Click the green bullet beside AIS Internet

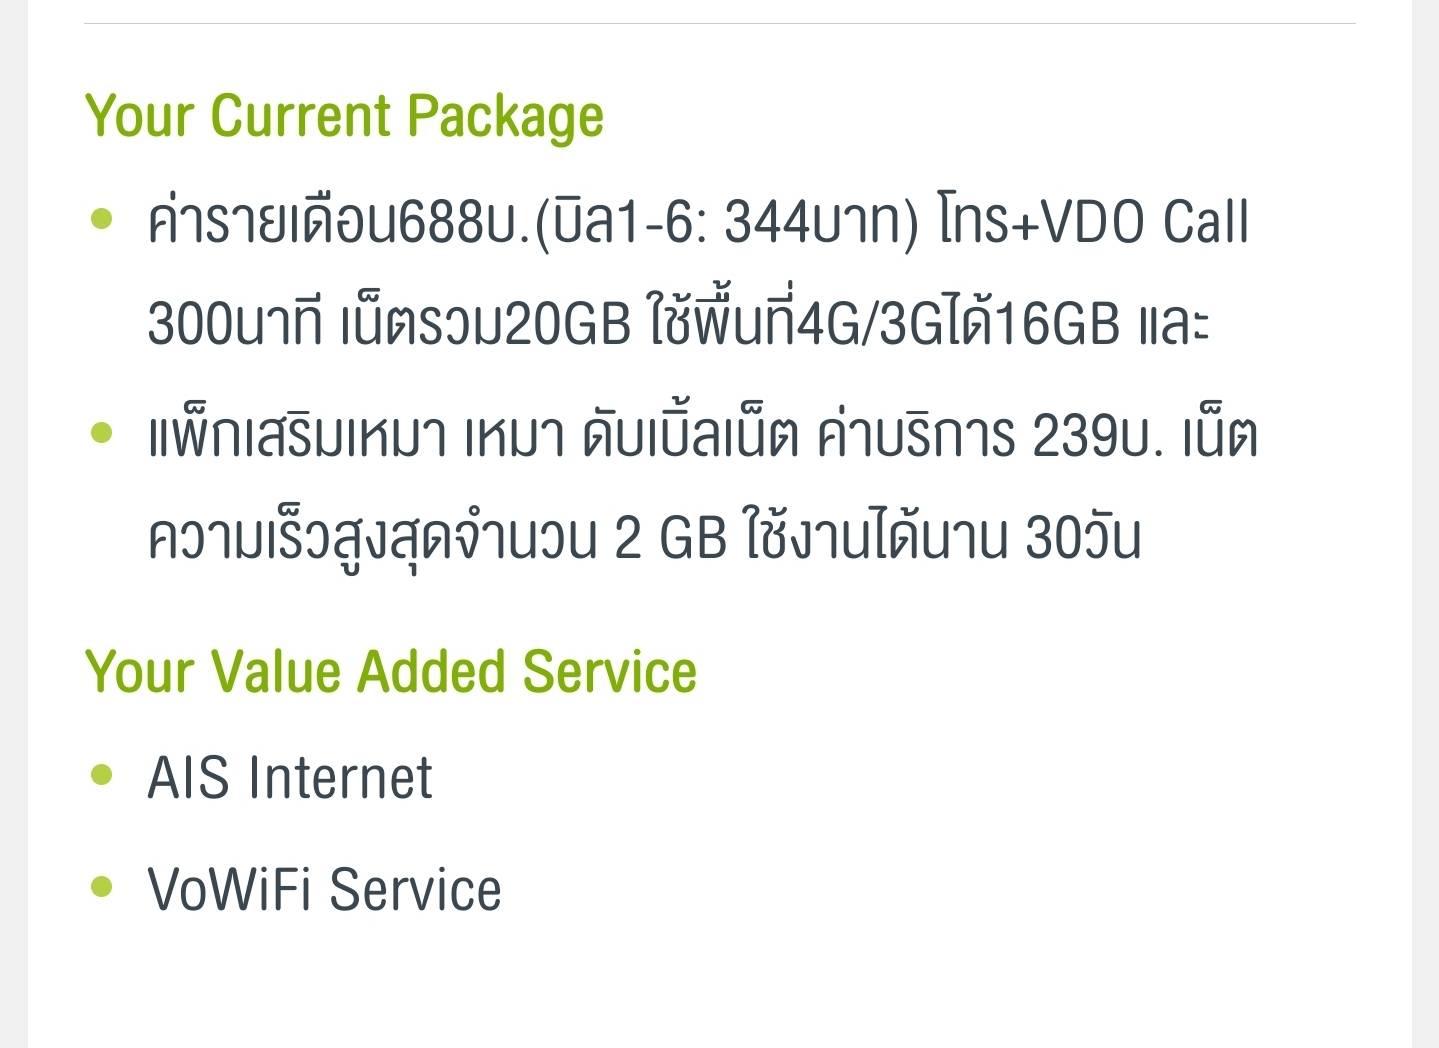click(102, 775)
